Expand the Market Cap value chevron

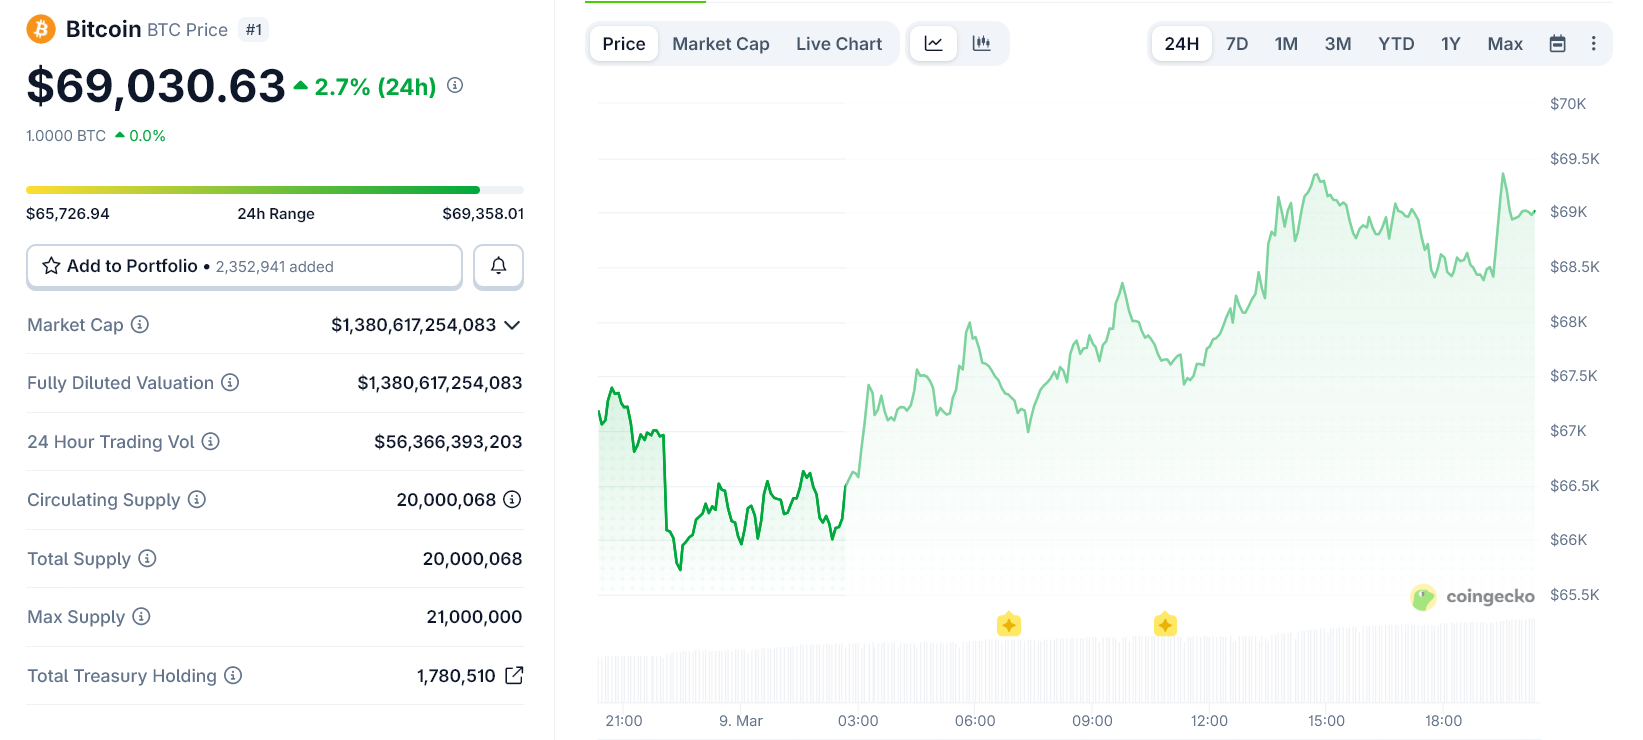[x=512, y=325]
